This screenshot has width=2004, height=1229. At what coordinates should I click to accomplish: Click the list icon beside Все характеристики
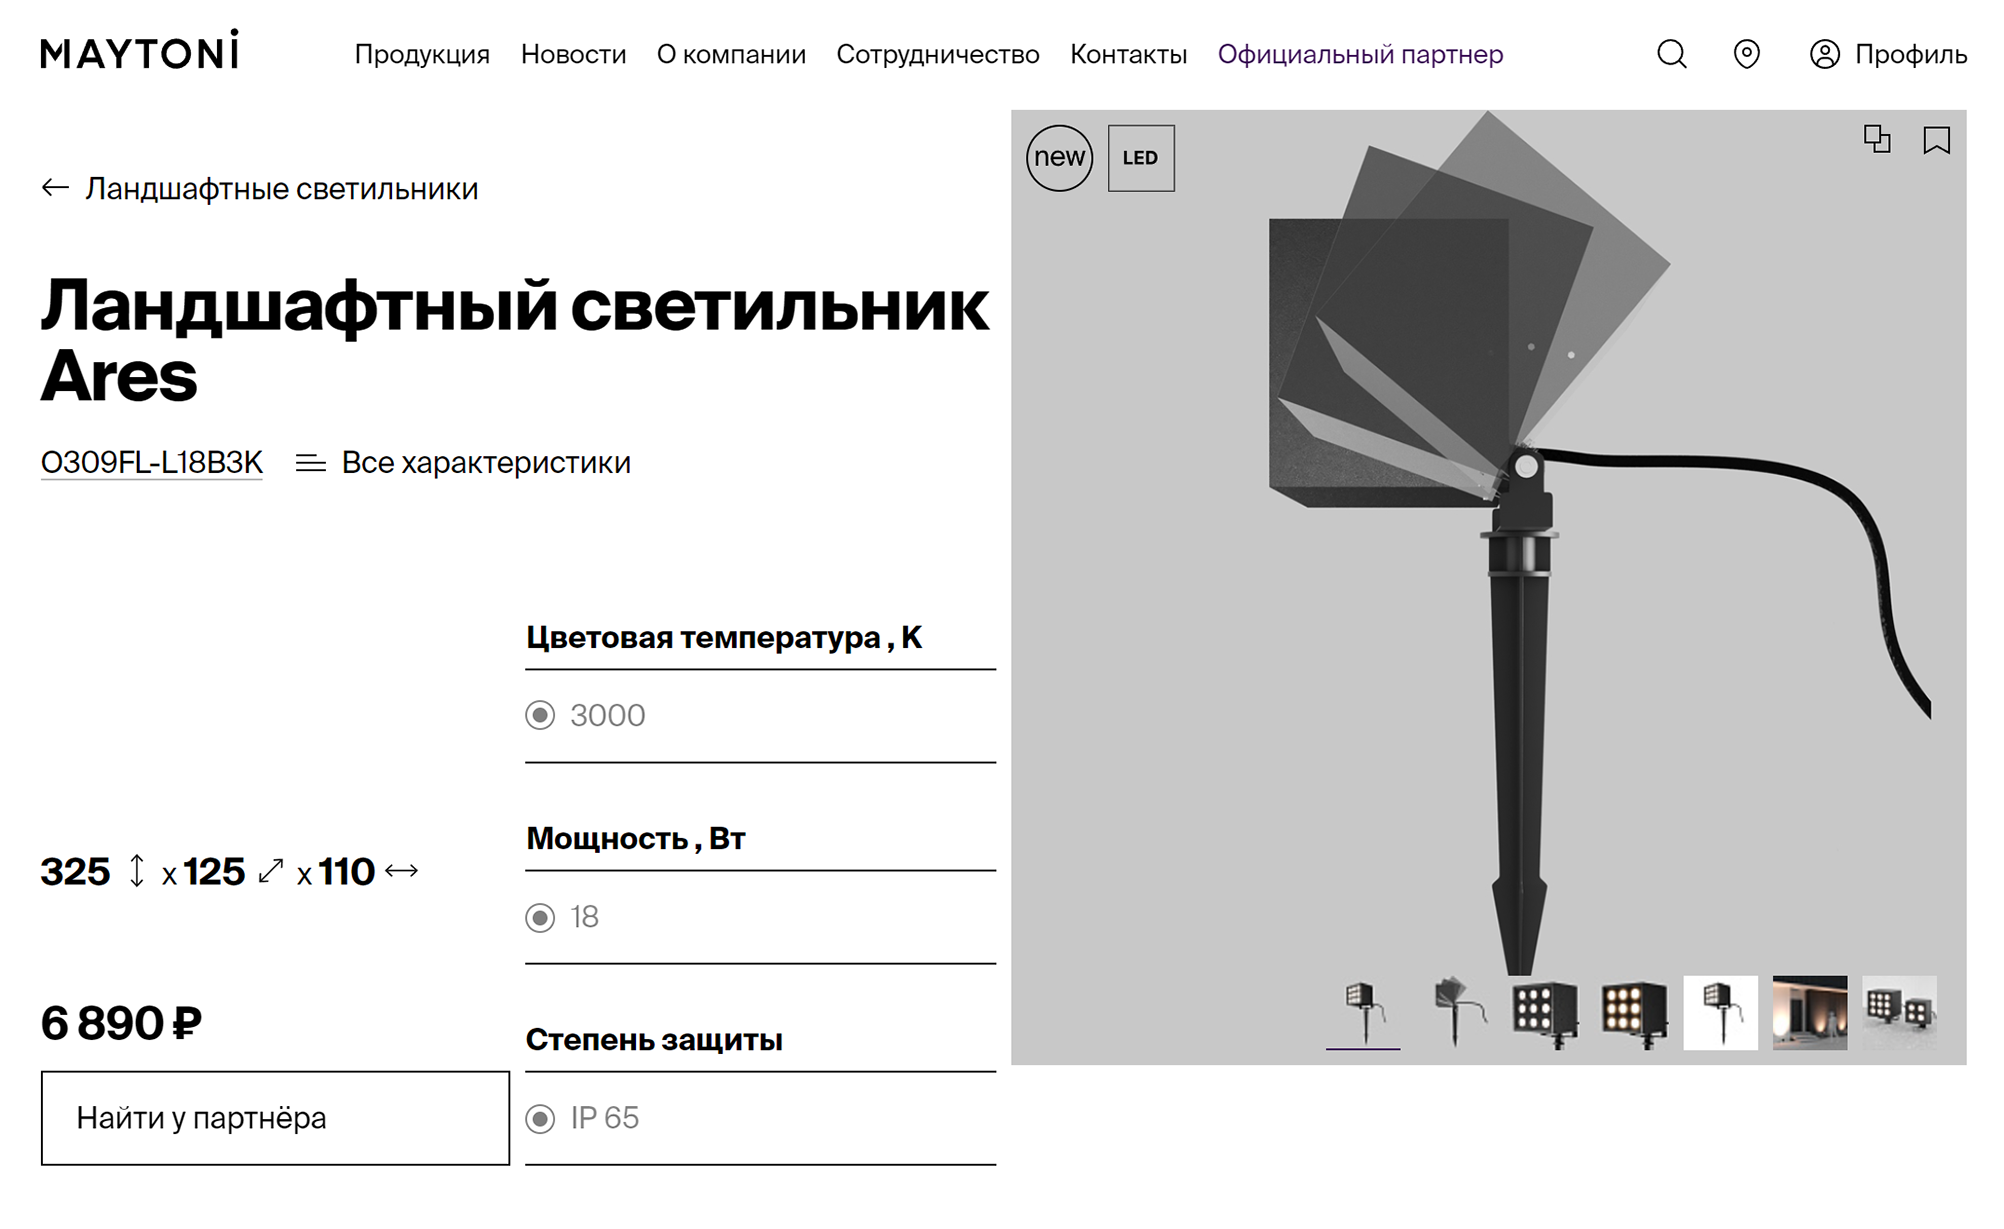[311, 463]
